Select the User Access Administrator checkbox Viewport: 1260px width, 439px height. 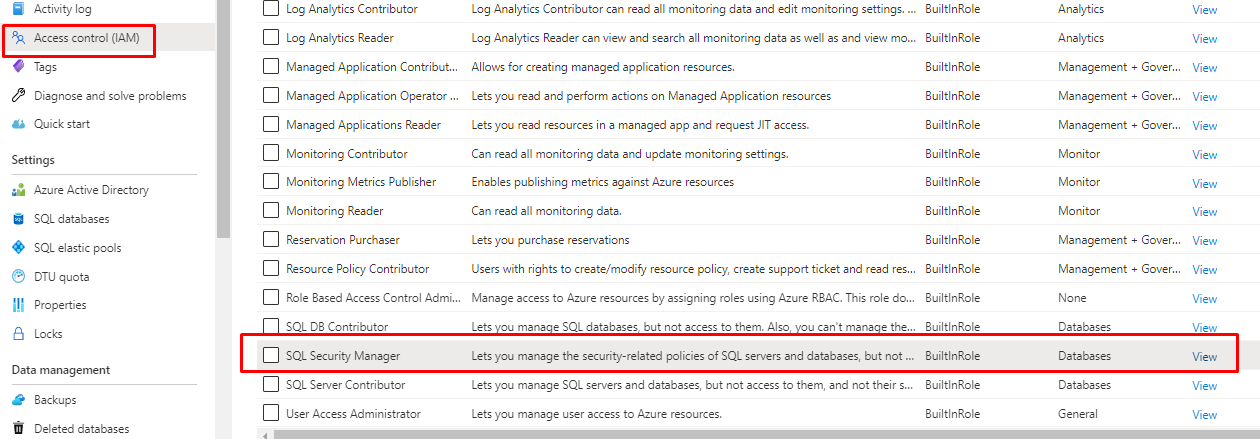coord(270,414)
